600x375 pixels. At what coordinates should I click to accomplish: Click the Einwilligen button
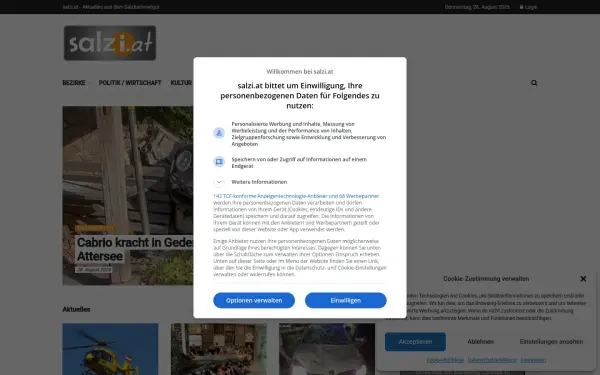coord(346,300)
